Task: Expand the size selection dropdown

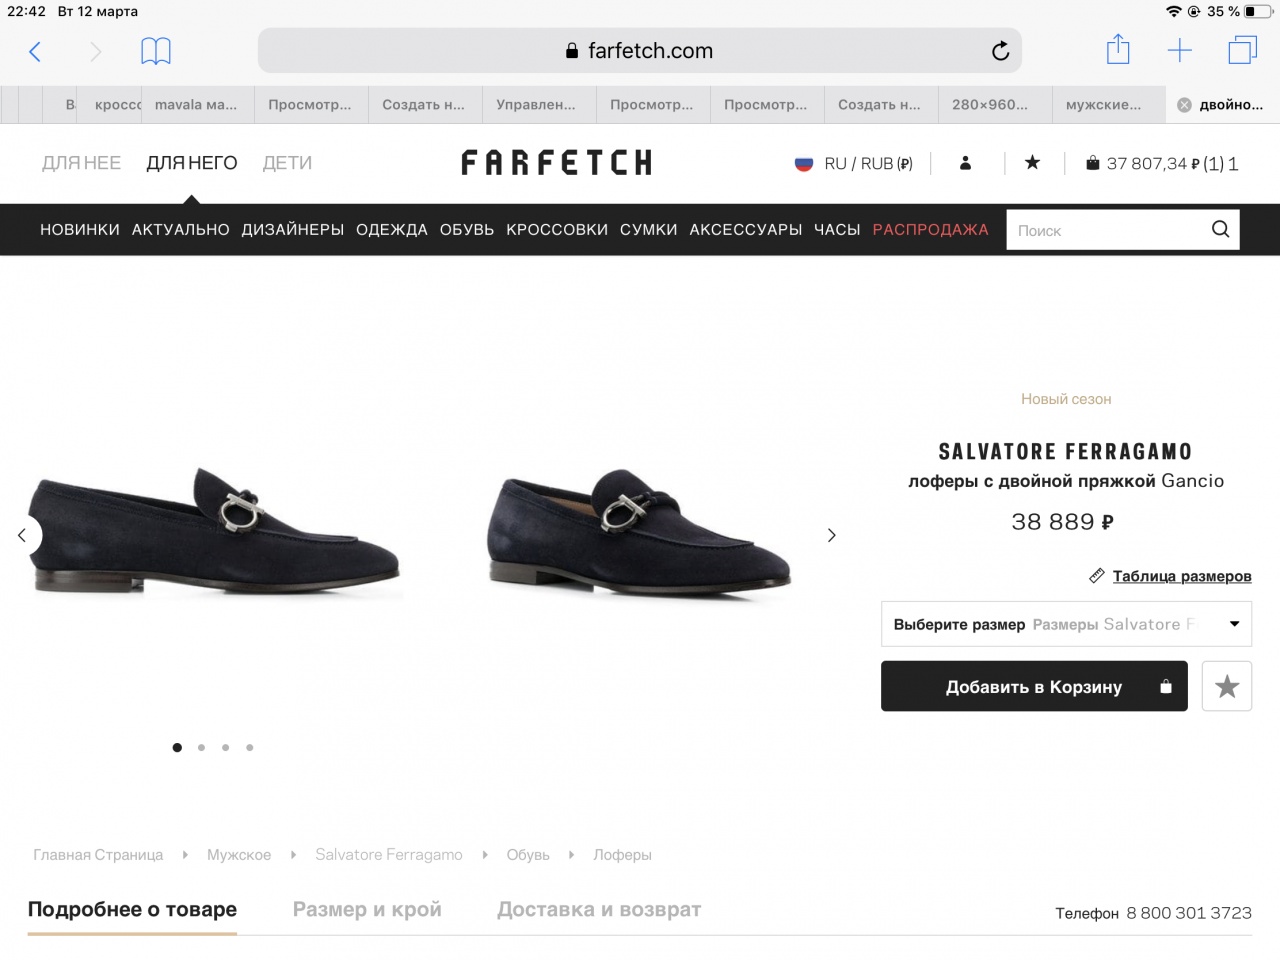Action: coord(1066,624)
